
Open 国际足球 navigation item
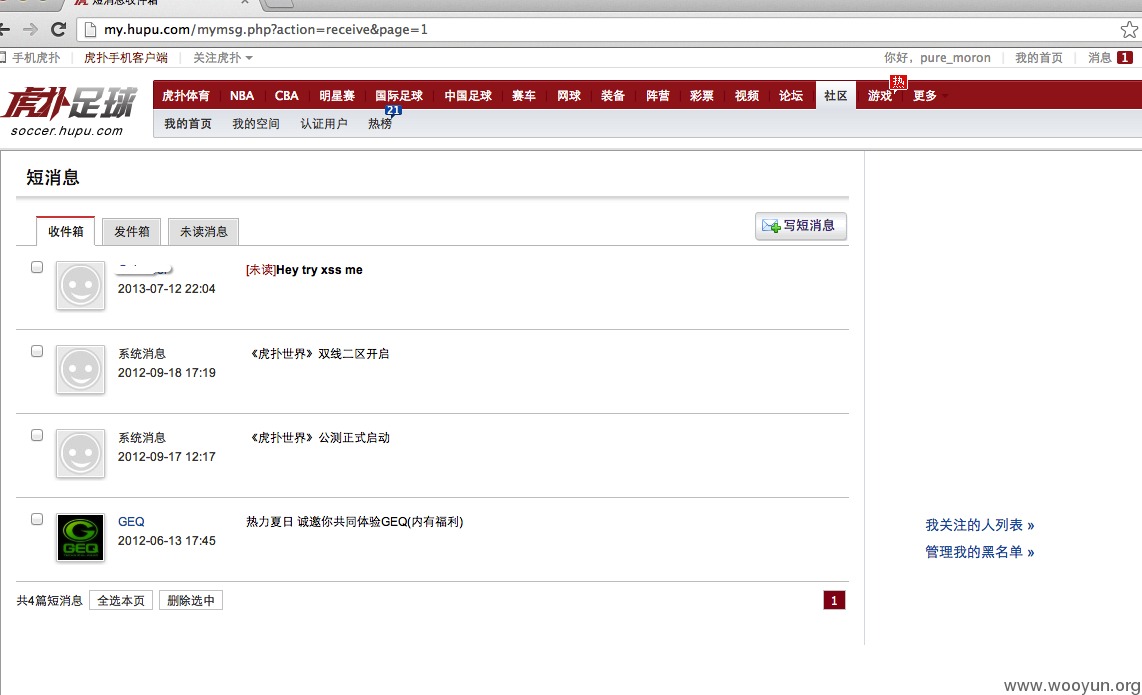[x=398, y=95]
